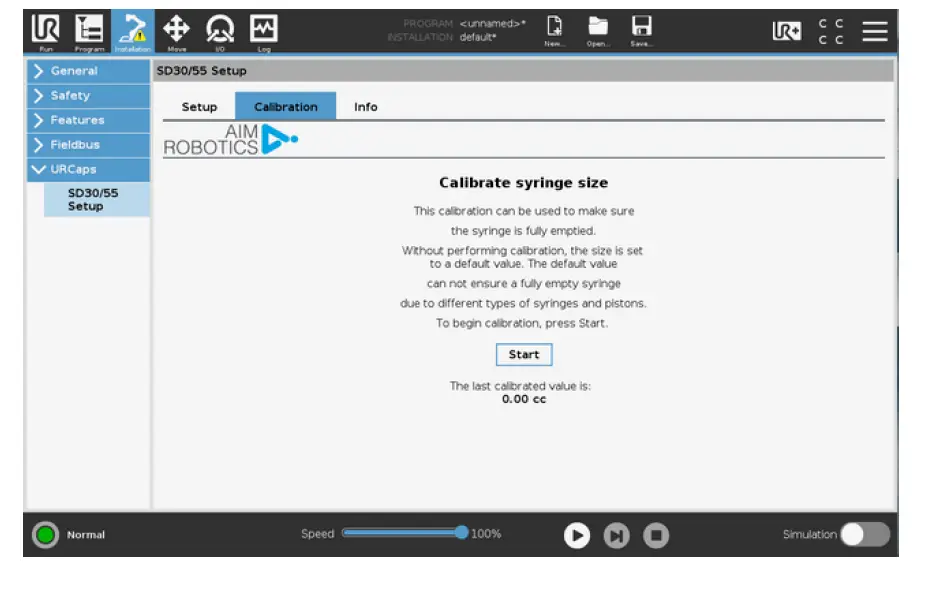Image resolution: width=940 pixels, height=592 pixels.
Task: Open the hamburger menu
Action: point(875,31)
